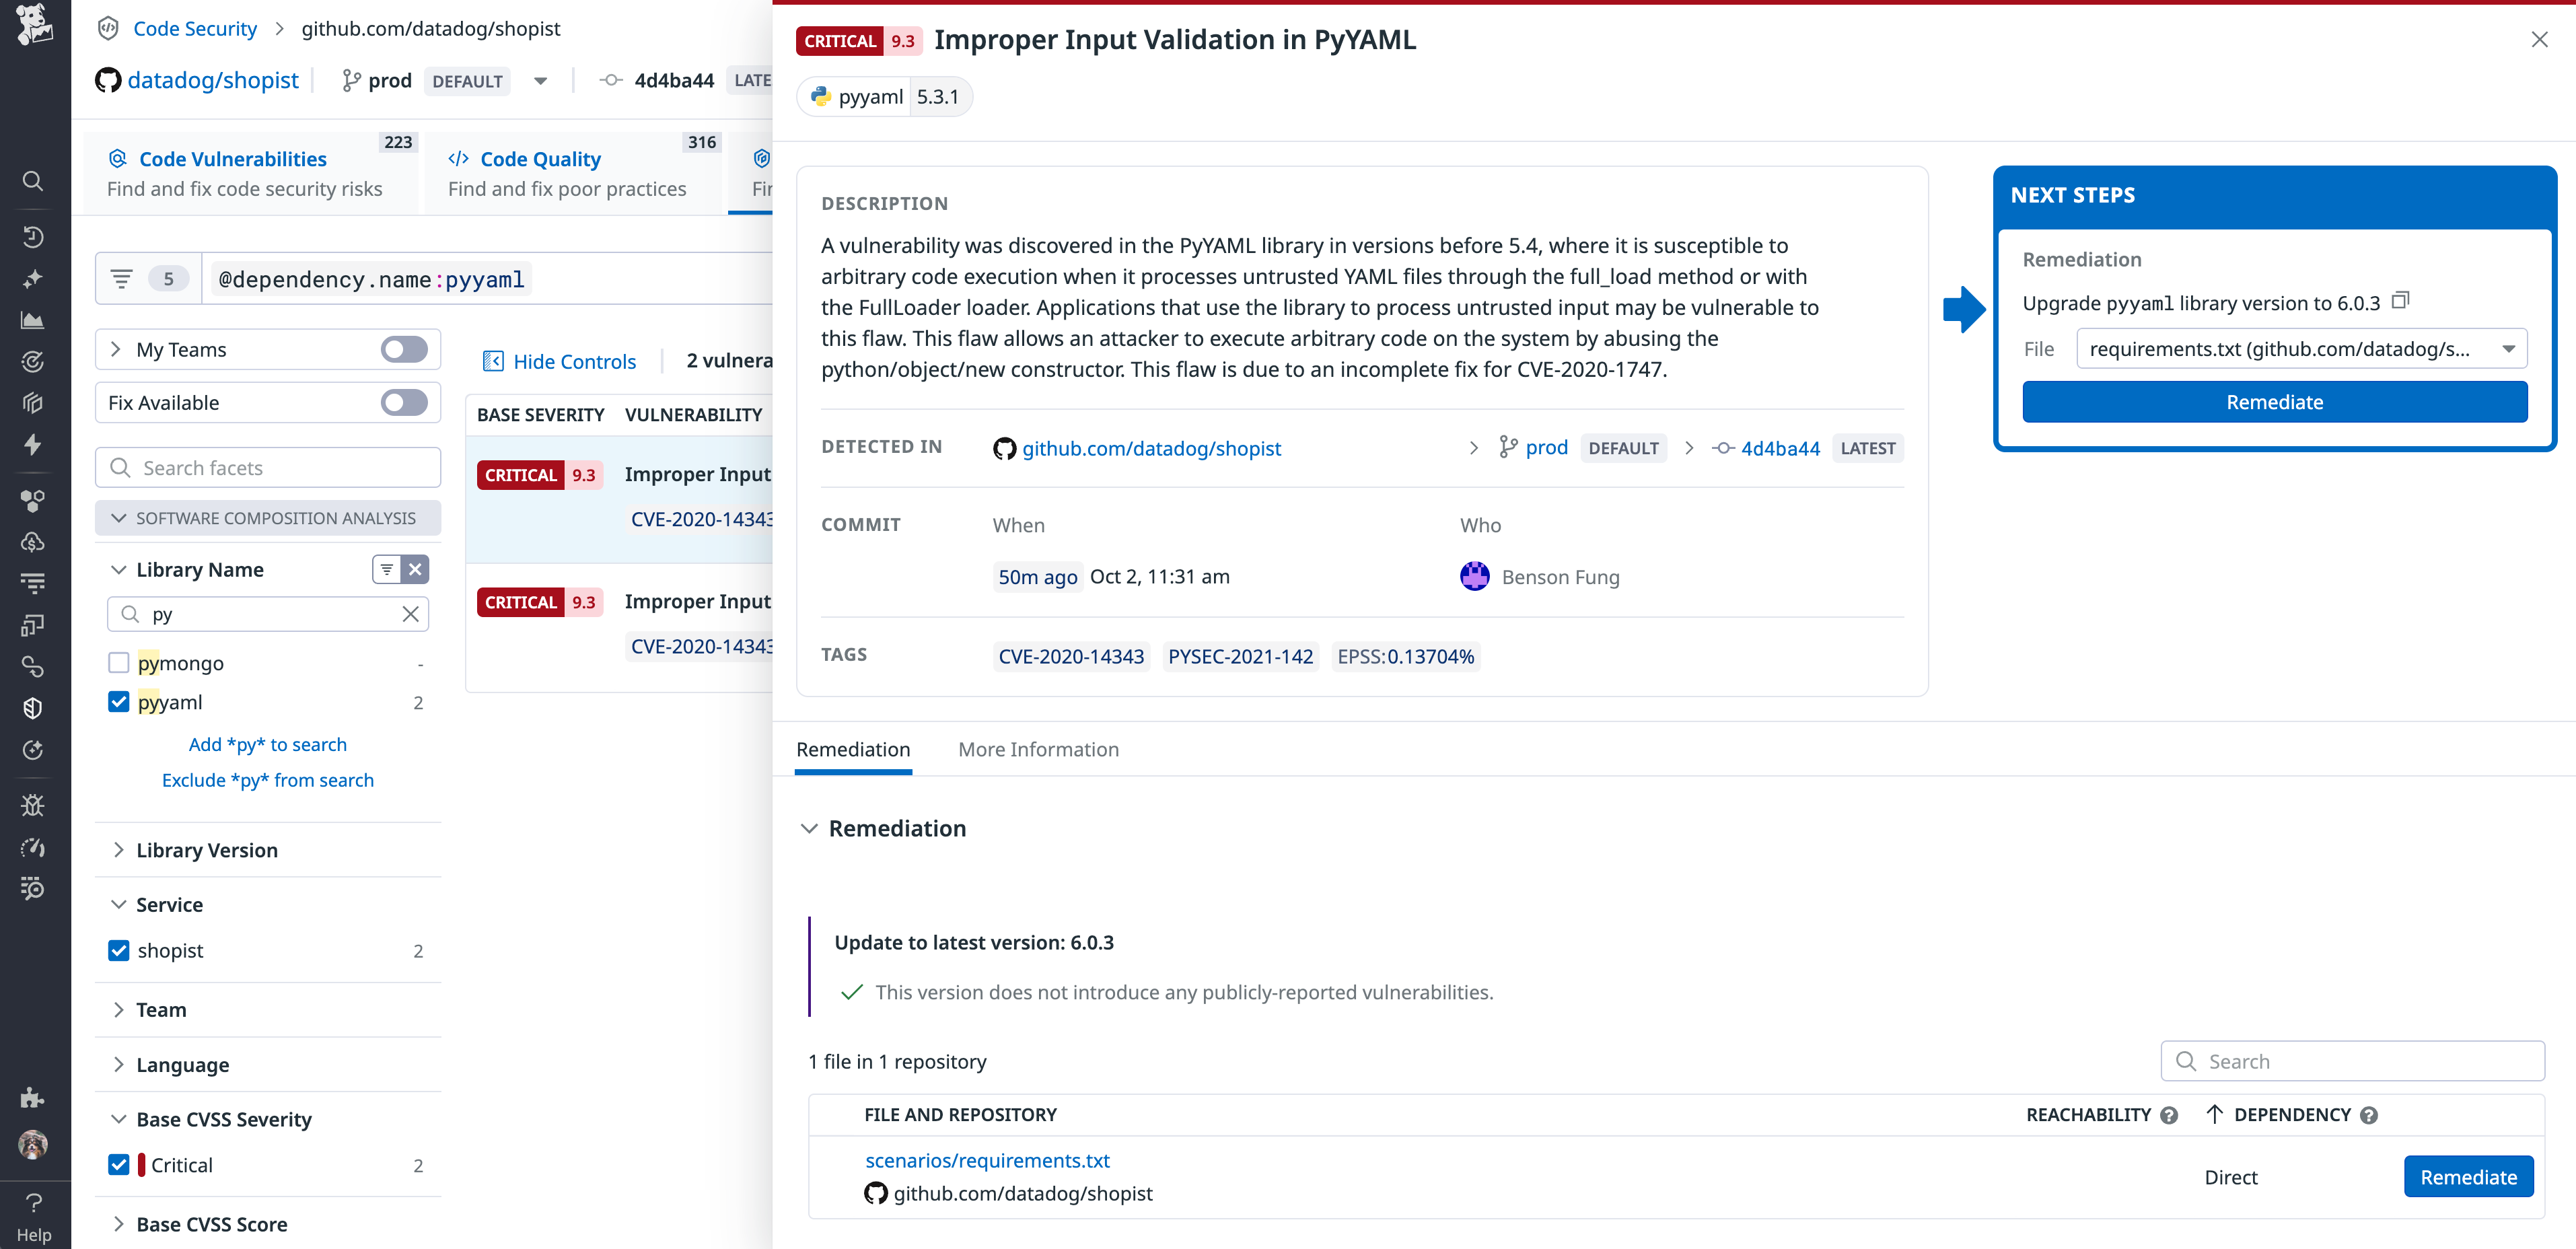This screenshot has height=1249, width=2576.
Task: Click the Datadog logo at top left
Action: 33,24
